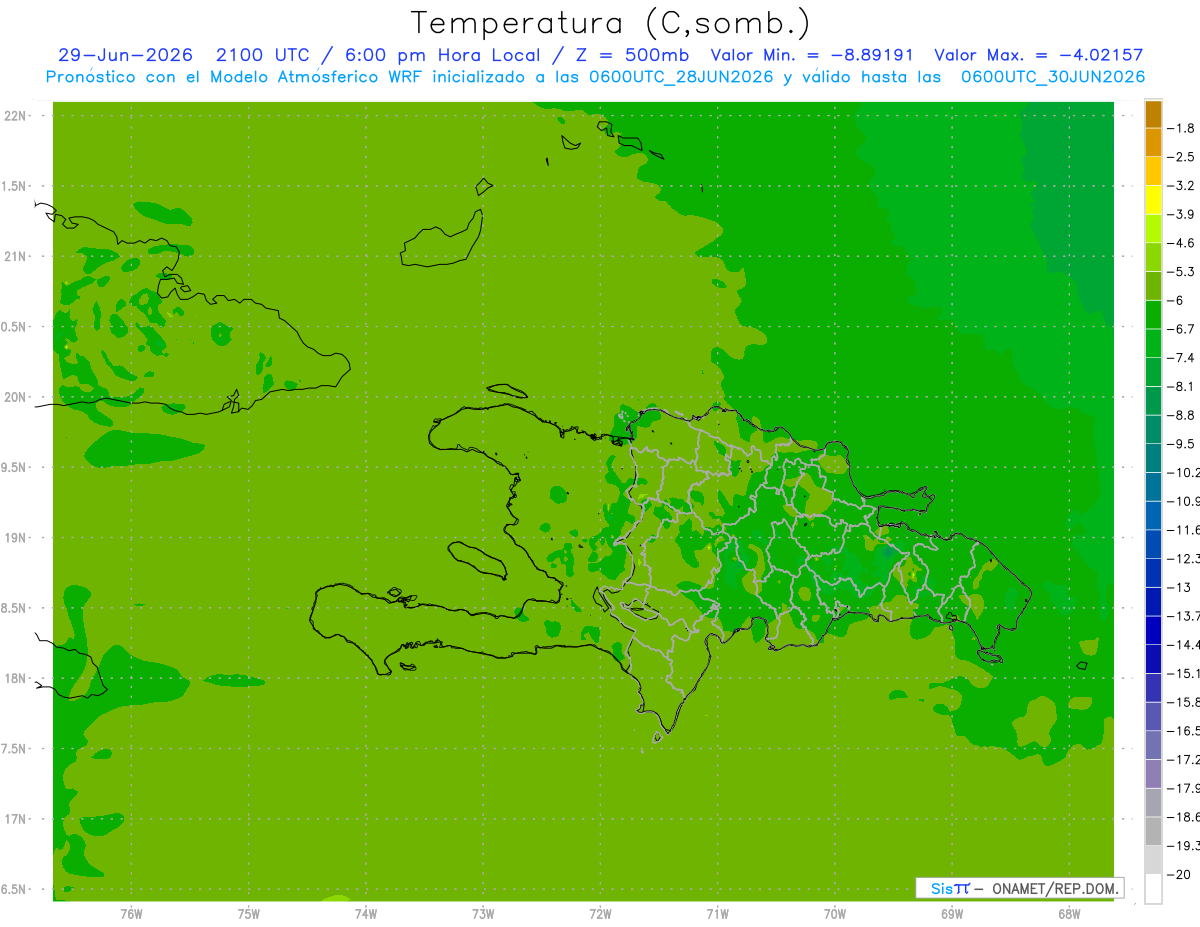Click the "74W" longitude axis label

pyautogui.click(x=366, y=913)
